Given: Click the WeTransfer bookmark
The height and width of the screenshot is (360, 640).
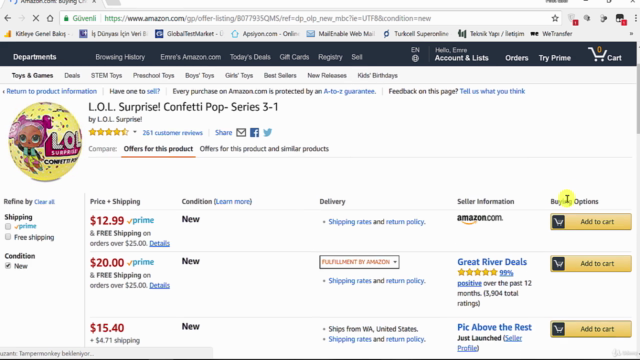Looking at the screenshot, I should [x=551, y=34].
